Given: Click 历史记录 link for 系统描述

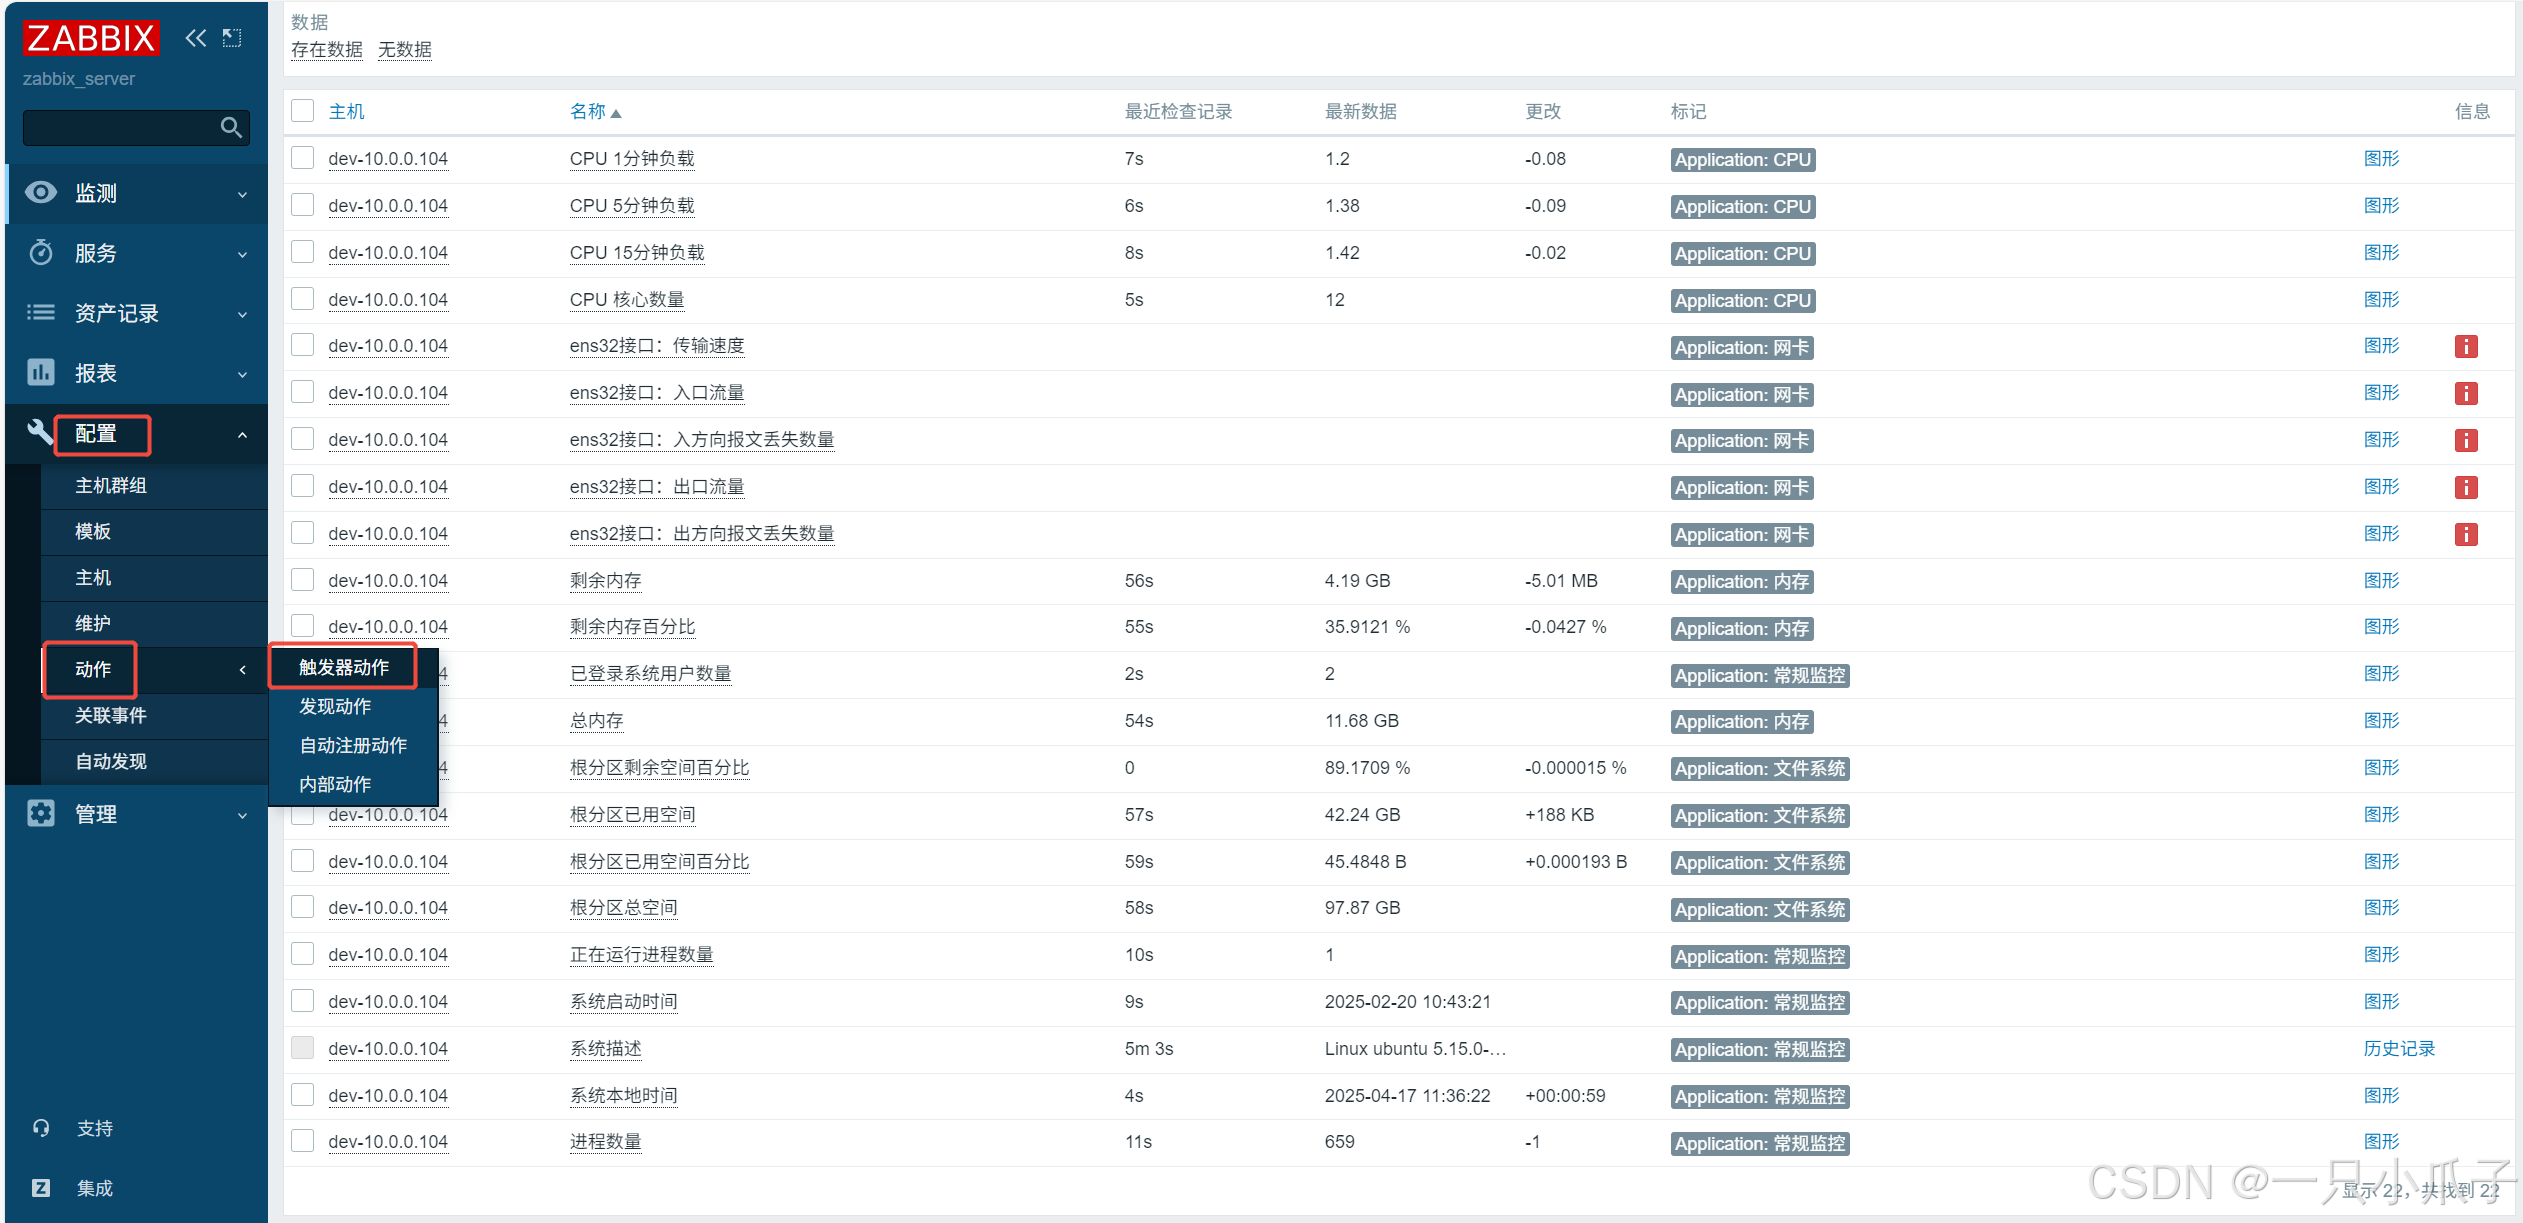Looking at the screenshot, I should 2398,1048.
